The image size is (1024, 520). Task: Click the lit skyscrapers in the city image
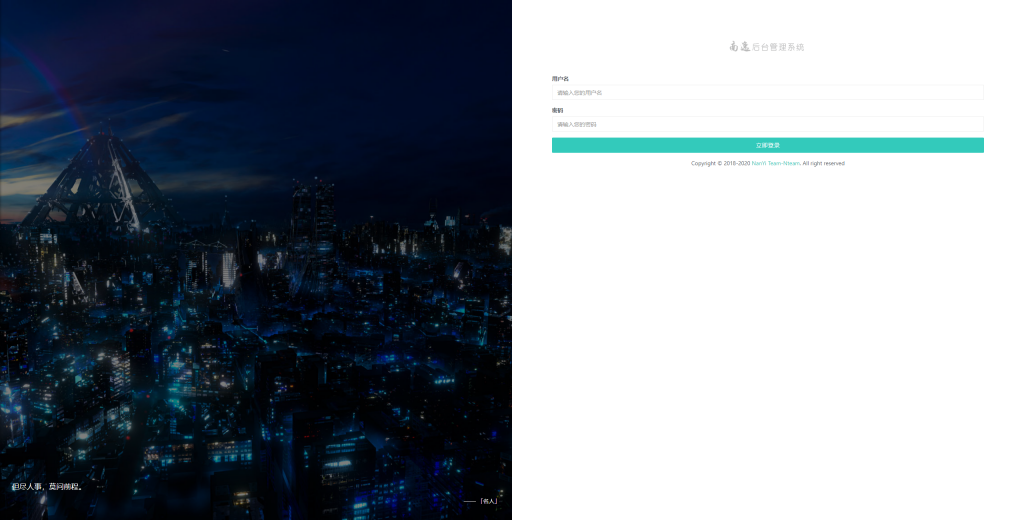click(x=228, y=265)
